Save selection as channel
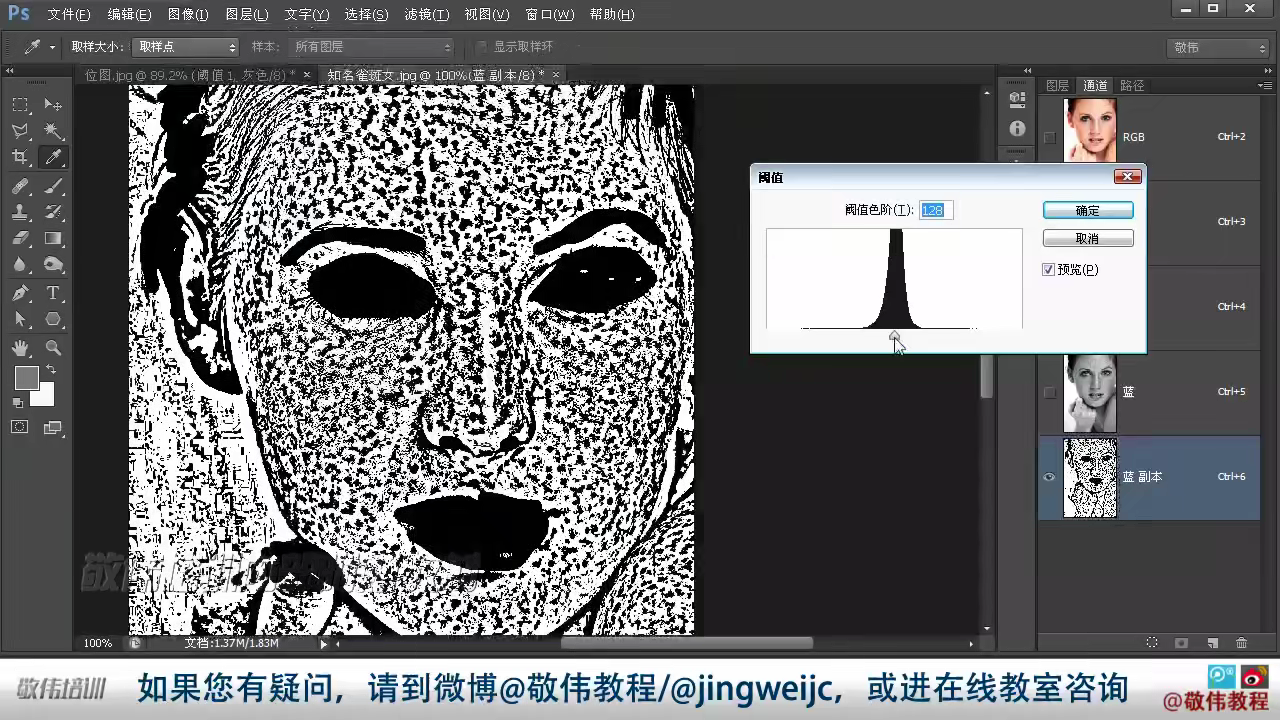The width and height of the screenshot is (1280, 720). pos(1181,643)
